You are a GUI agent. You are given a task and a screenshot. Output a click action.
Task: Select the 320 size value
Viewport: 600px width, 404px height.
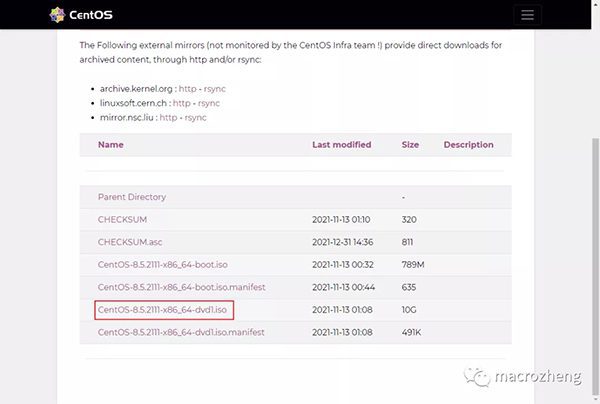tap(409, 220)
